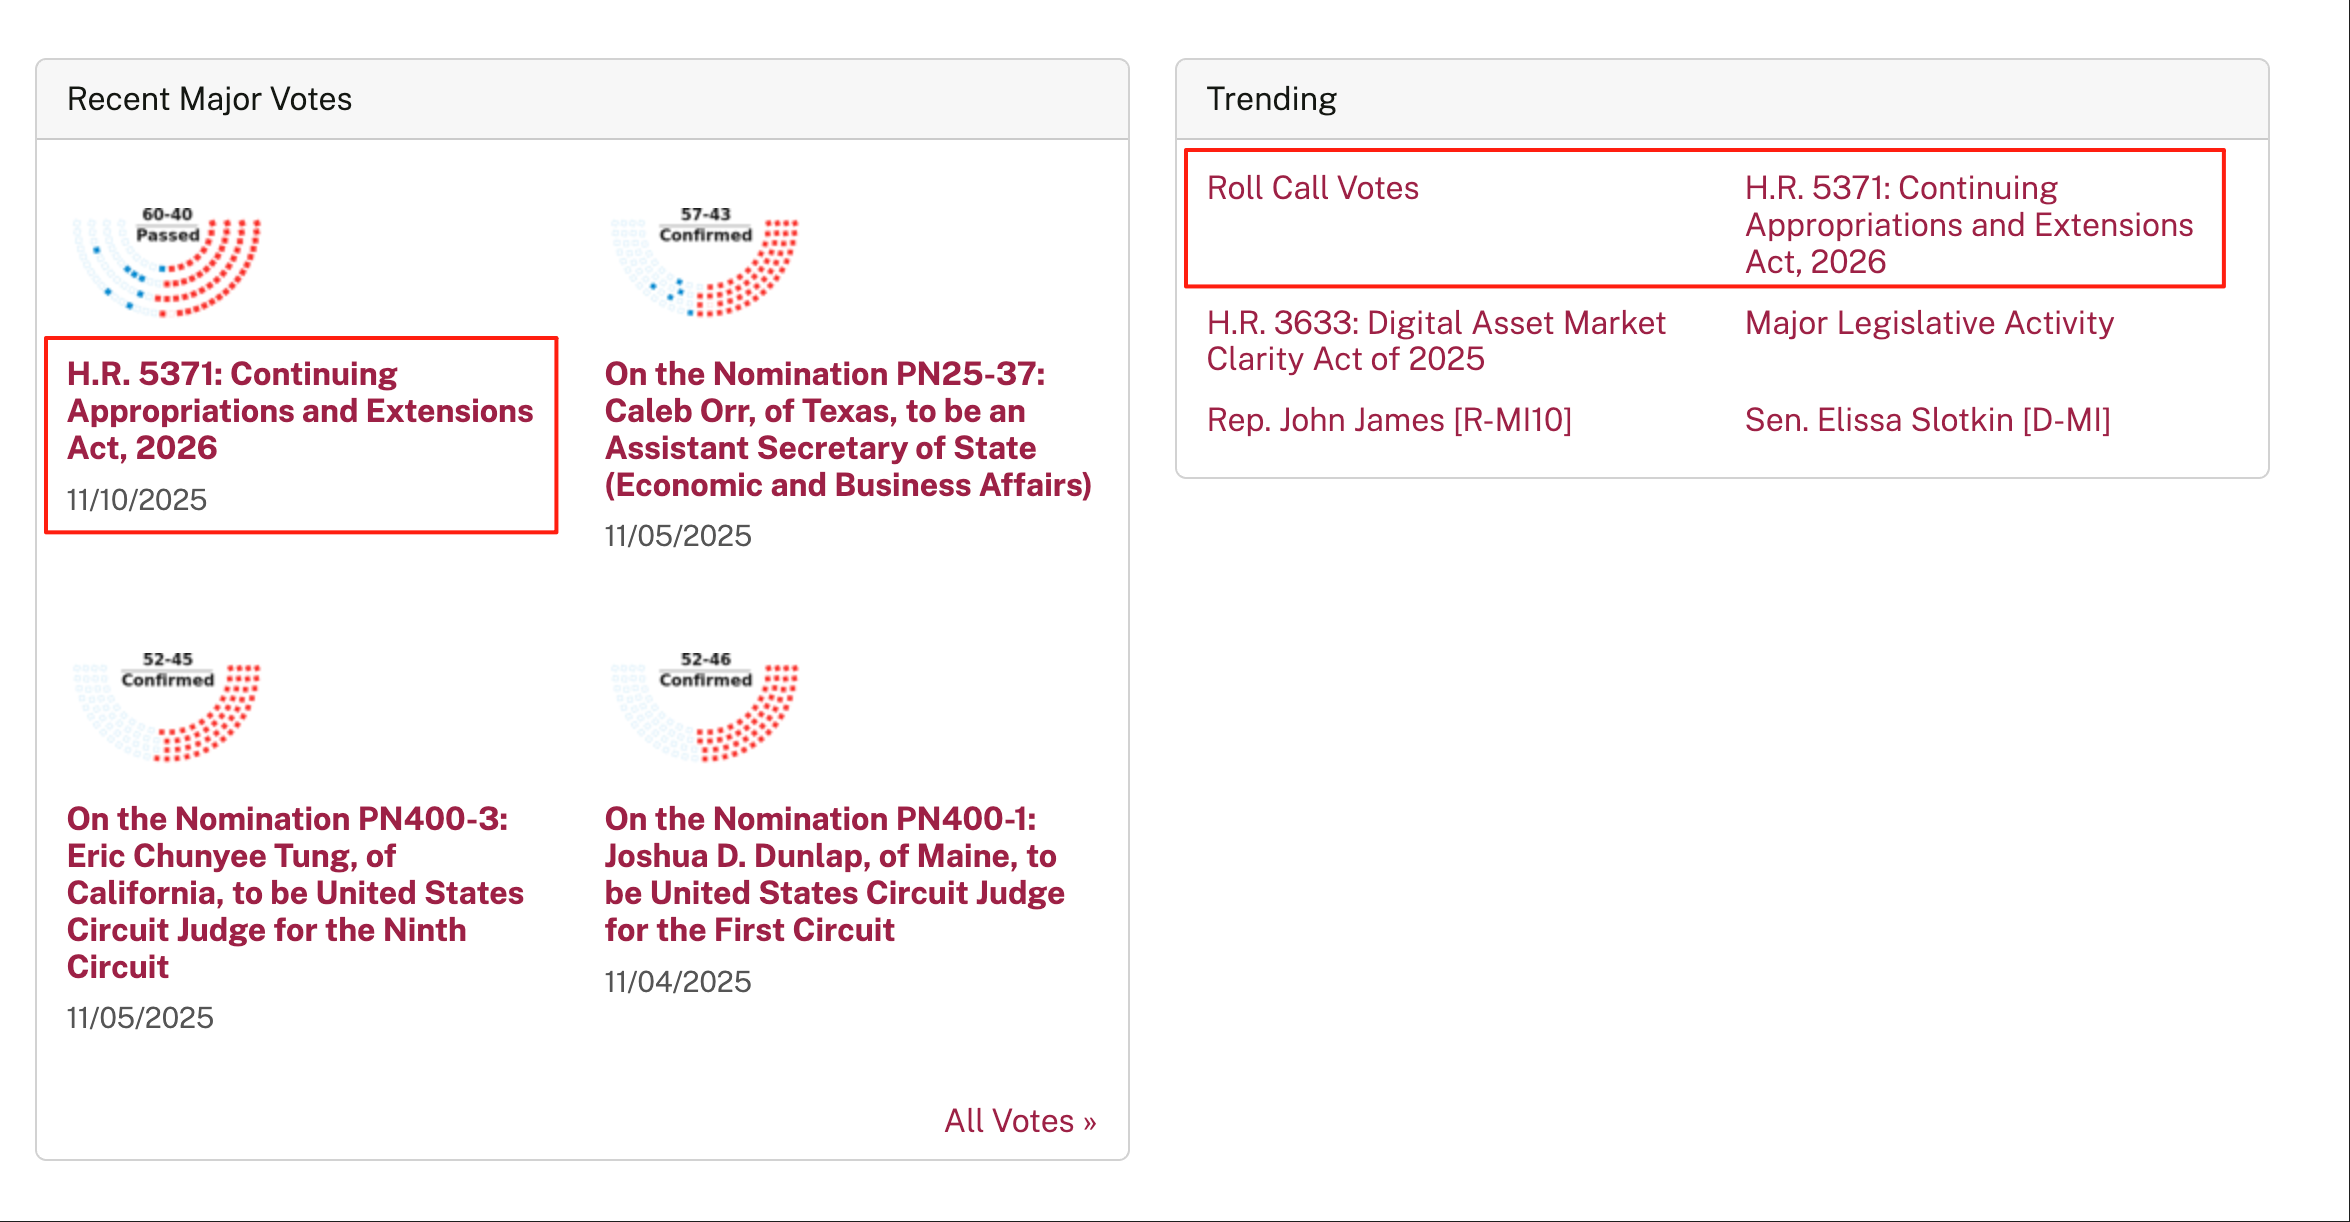Viewport: 2350px width, 1222px height.
Task: Click the 52-45 Confirmed vote diagram
Action: click(167, 708)
